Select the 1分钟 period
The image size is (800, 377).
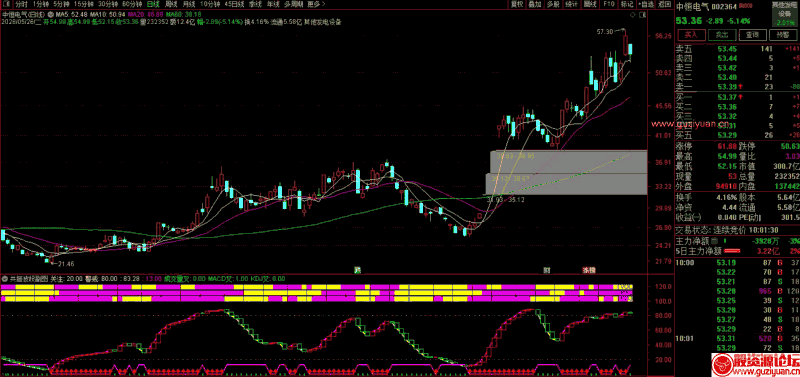point(41,5)
